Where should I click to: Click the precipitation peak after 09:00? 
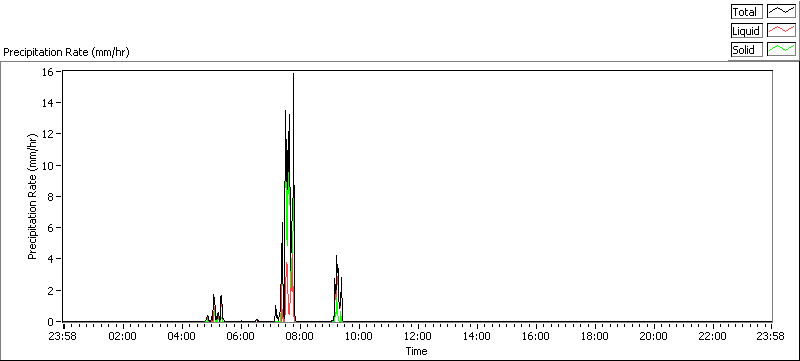[x=336, y=256]
